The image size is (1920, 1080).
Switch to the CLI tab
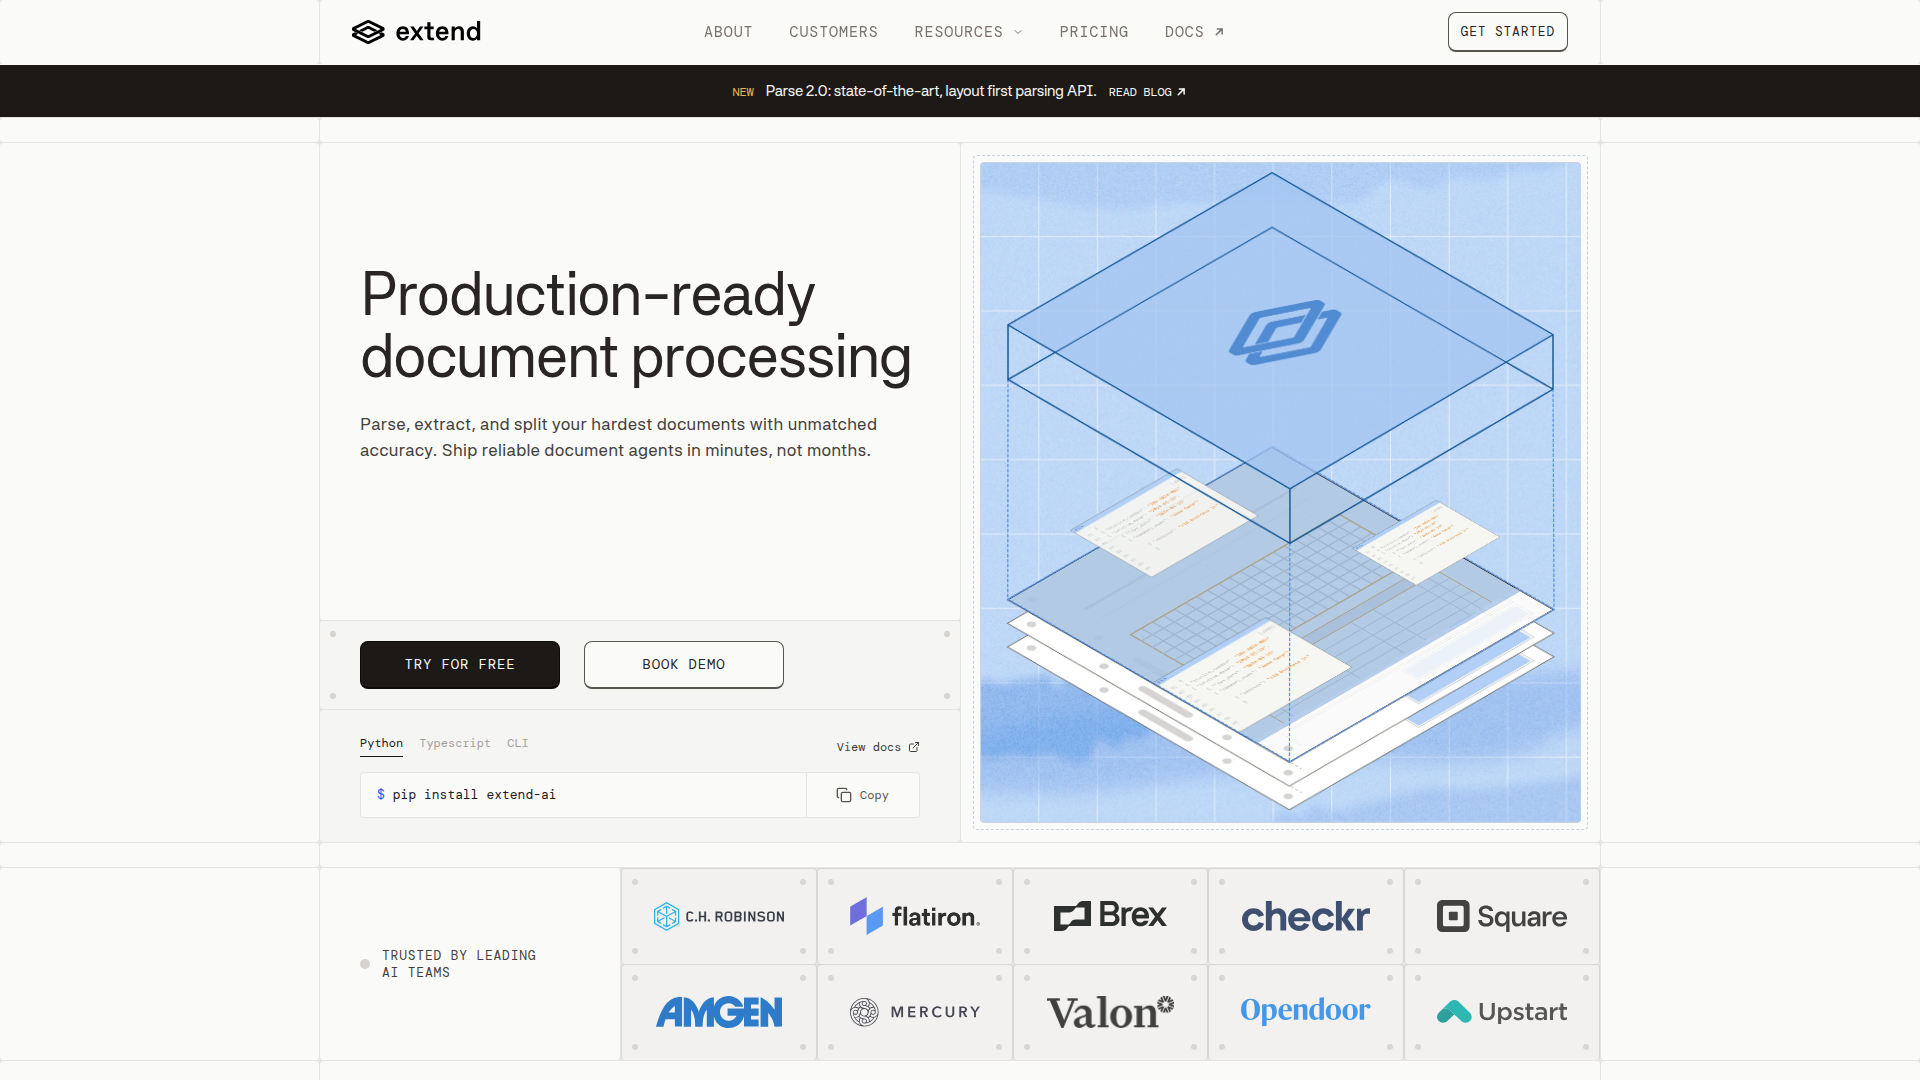tap(517, 744)
